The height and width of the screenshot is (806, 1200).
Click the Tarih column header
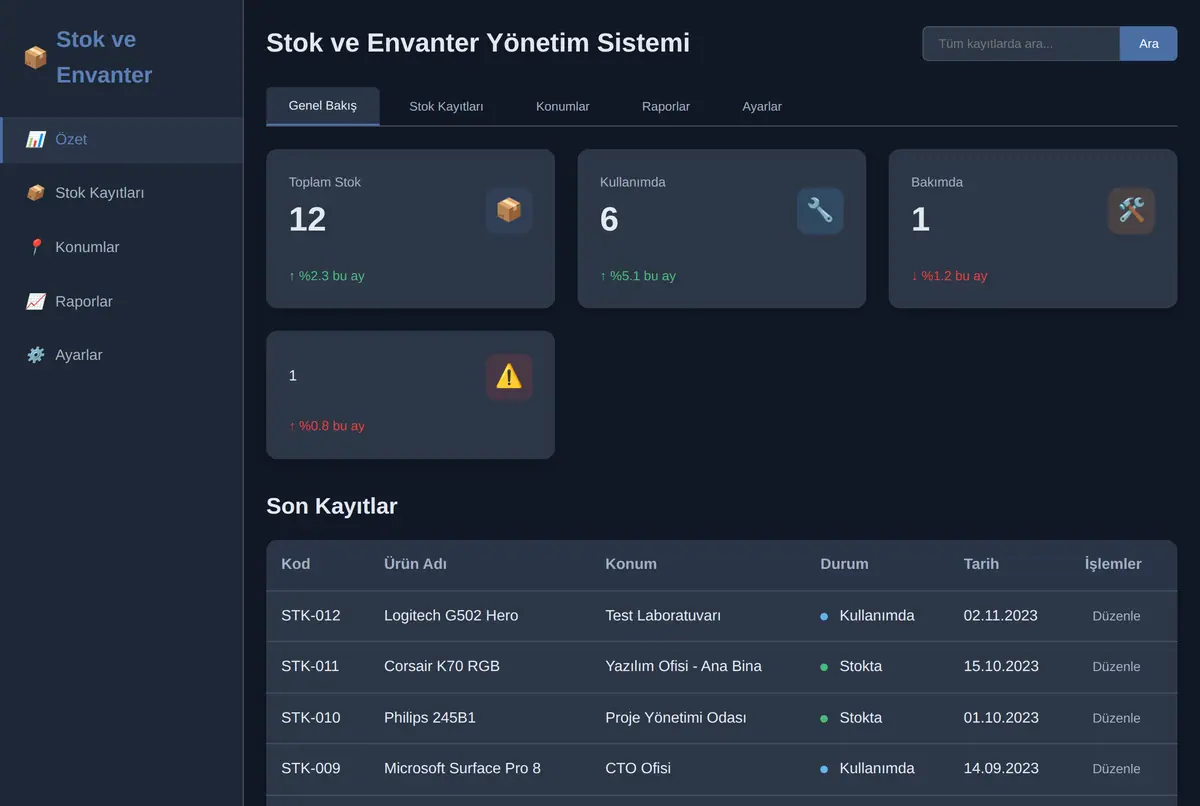pos(981,564)
